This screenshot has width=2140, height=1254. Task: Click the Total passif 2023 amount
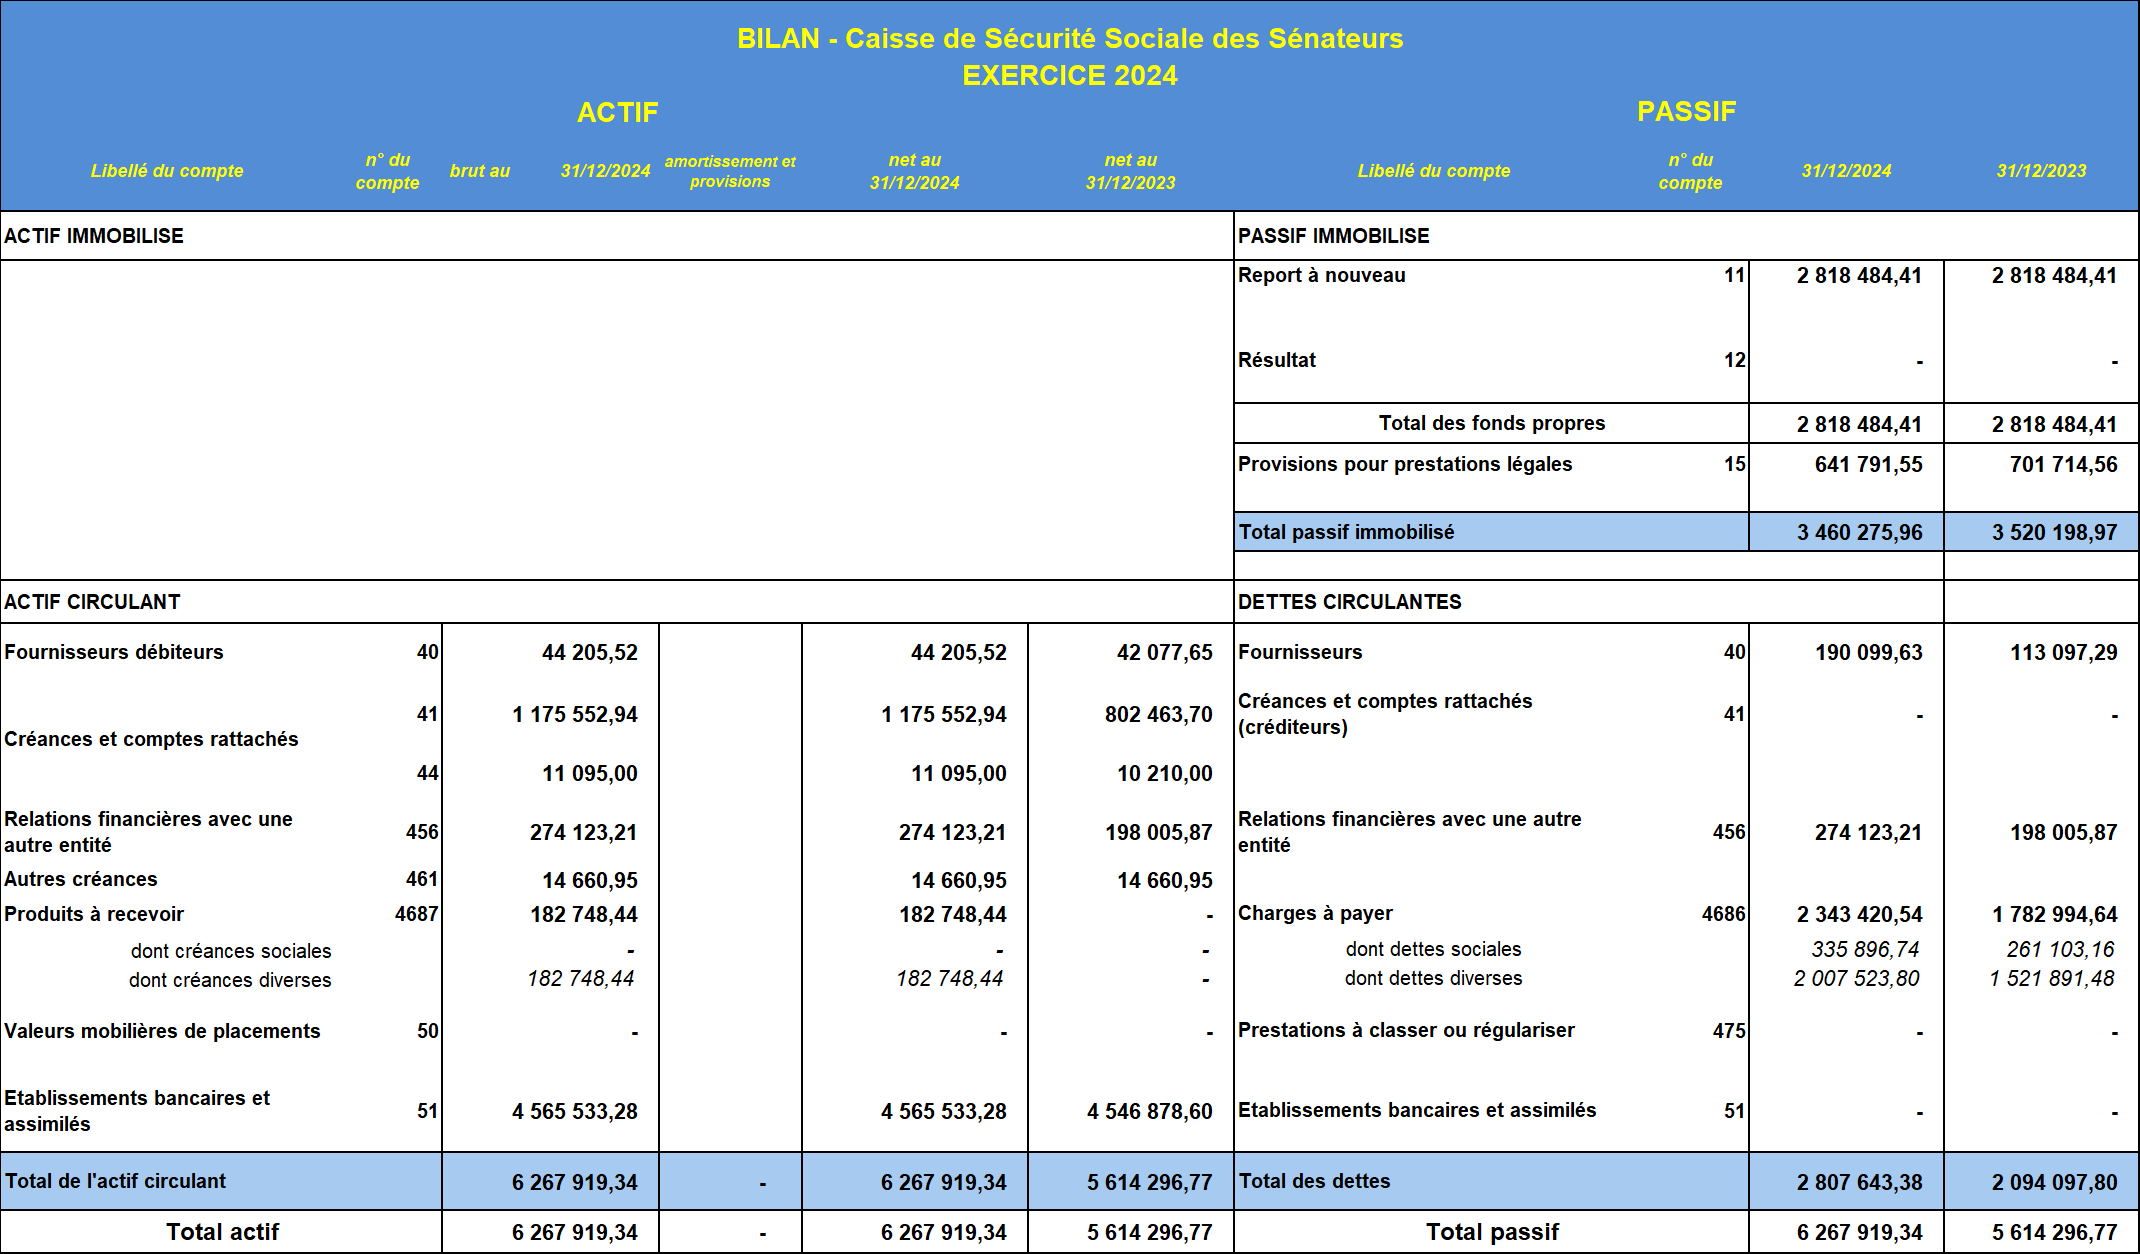pos(2053,1233)
